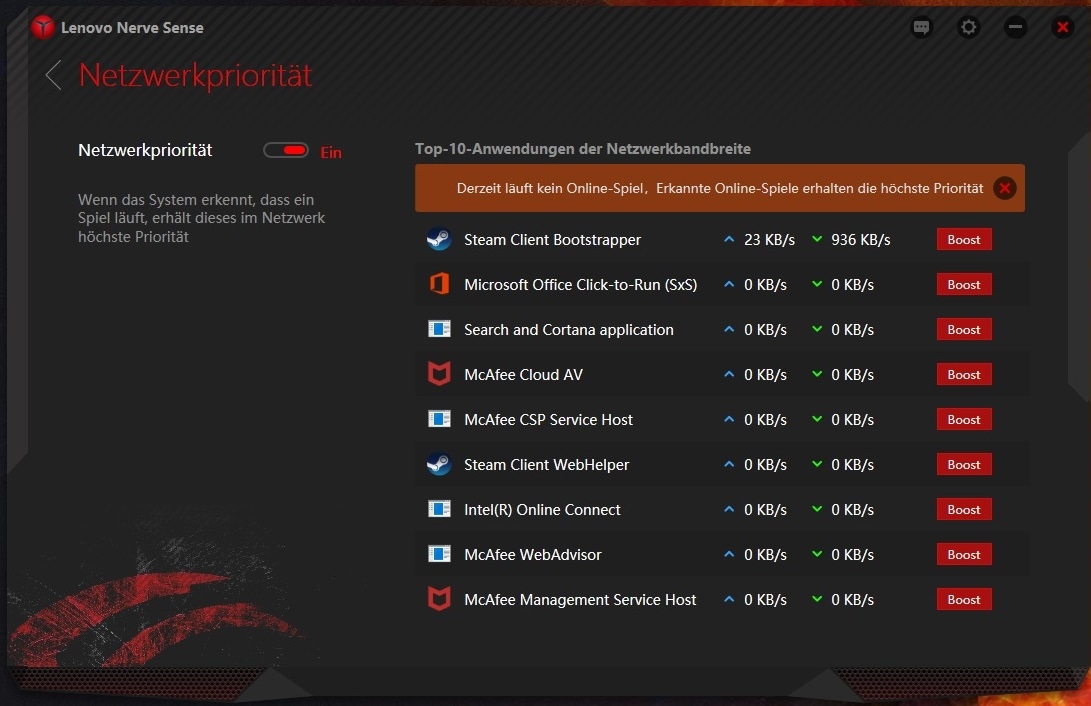Click the Lenovo Nerve Sense logo icon
This screenshot has width=1091, height=706.
(42, 28)
